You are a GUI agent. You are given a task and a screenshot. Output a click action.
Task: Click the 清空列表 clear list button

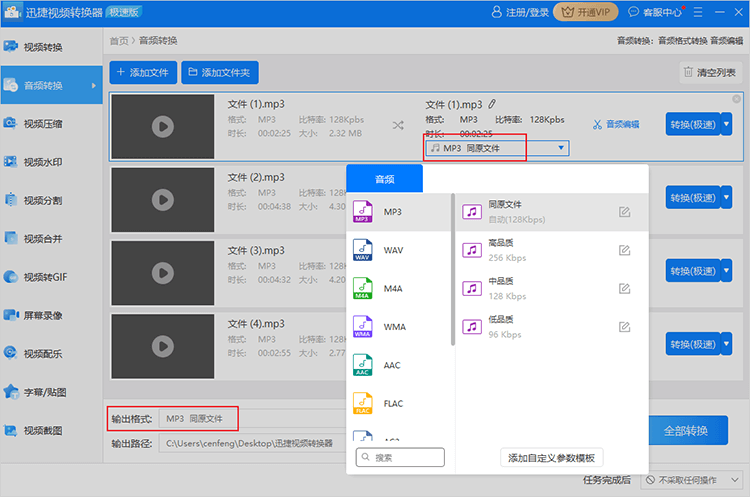tap(710, 73)
